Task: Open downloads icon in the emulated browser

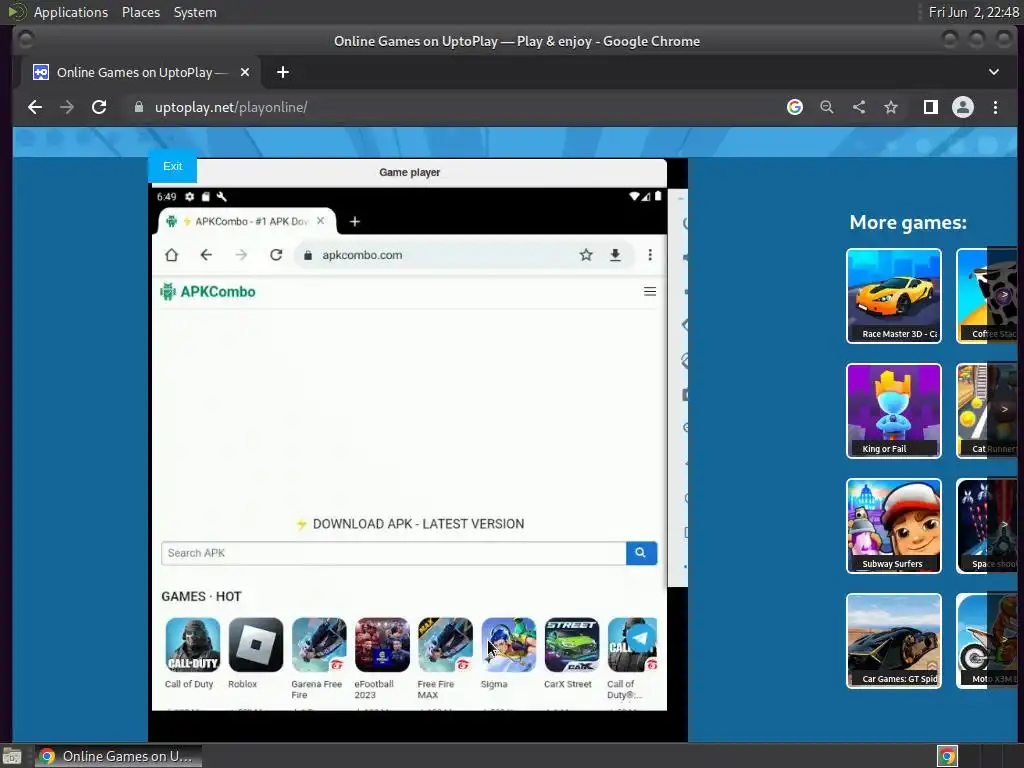Action: coord(615,255)
